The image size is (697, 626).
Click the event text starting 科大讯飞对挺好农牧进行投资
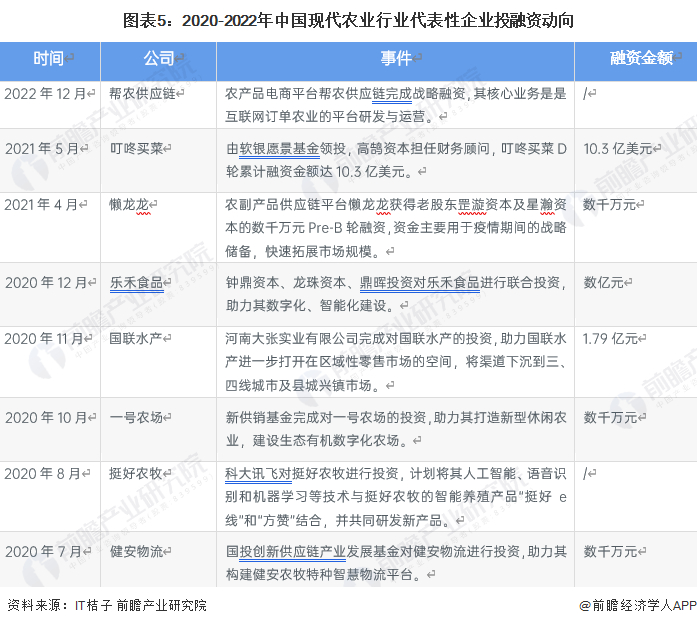pyautogui.click(x=396, y=497)
